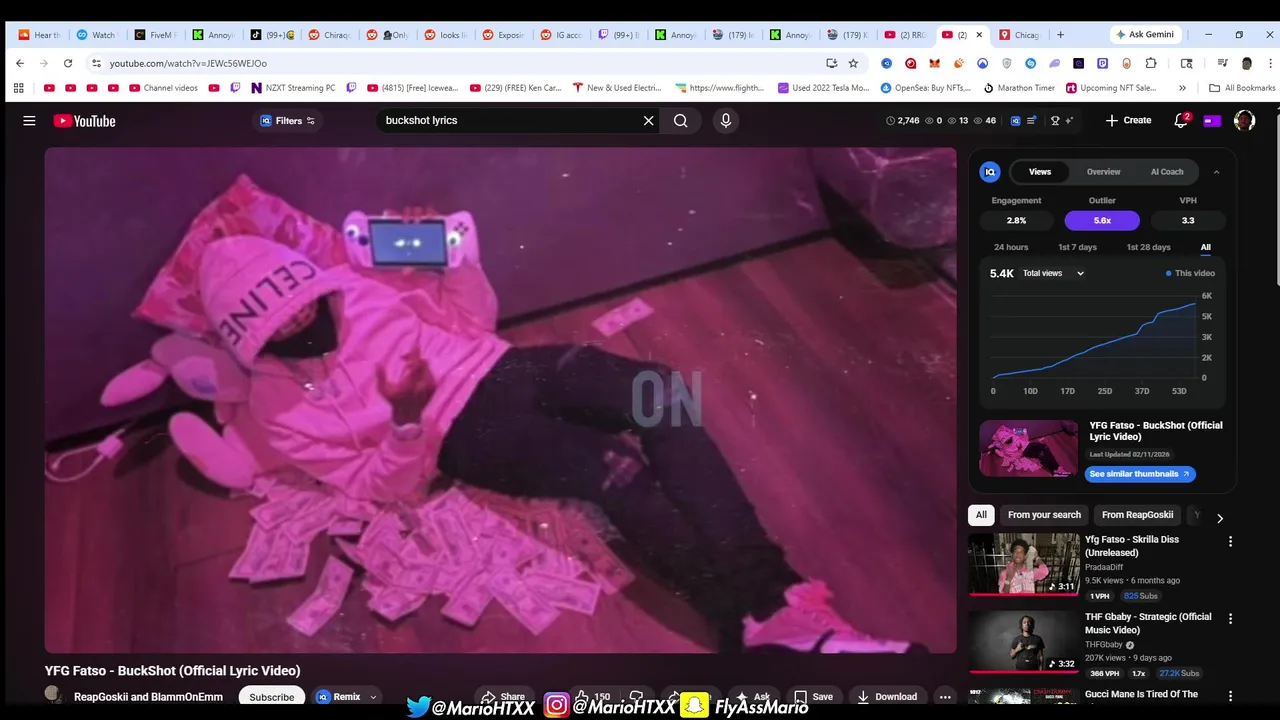Open the 'NZXT Streaming PC' bookmark
The height and width of the screenshot is (720, 1280).
pos(293,88)
